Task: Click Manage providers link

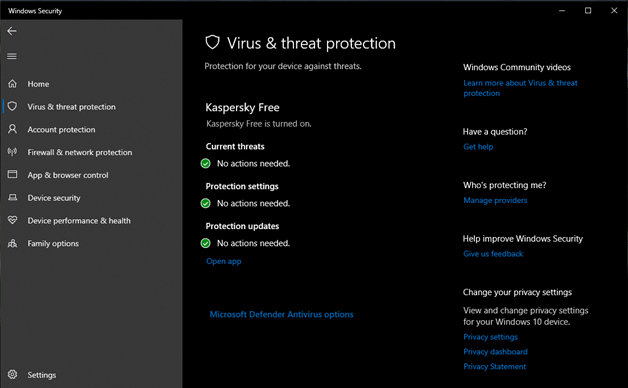Action: tap(495, 200)
